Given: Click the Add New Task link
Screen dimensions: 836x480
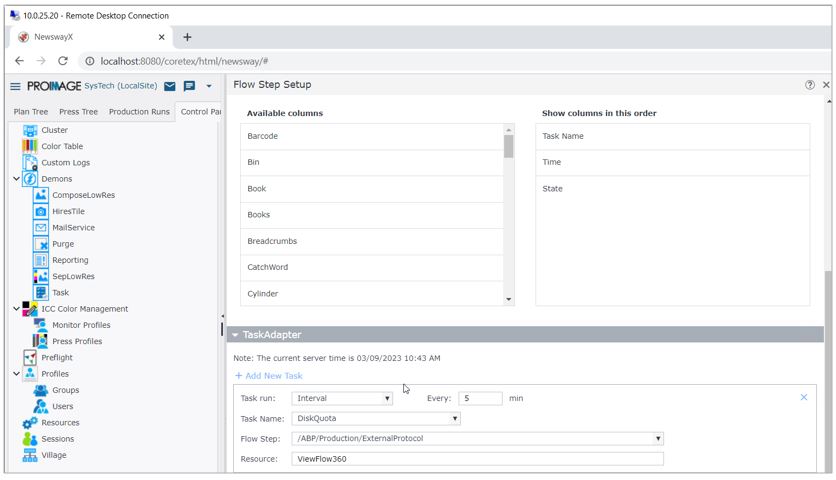Looking at the screenshot, I should 269,376.
